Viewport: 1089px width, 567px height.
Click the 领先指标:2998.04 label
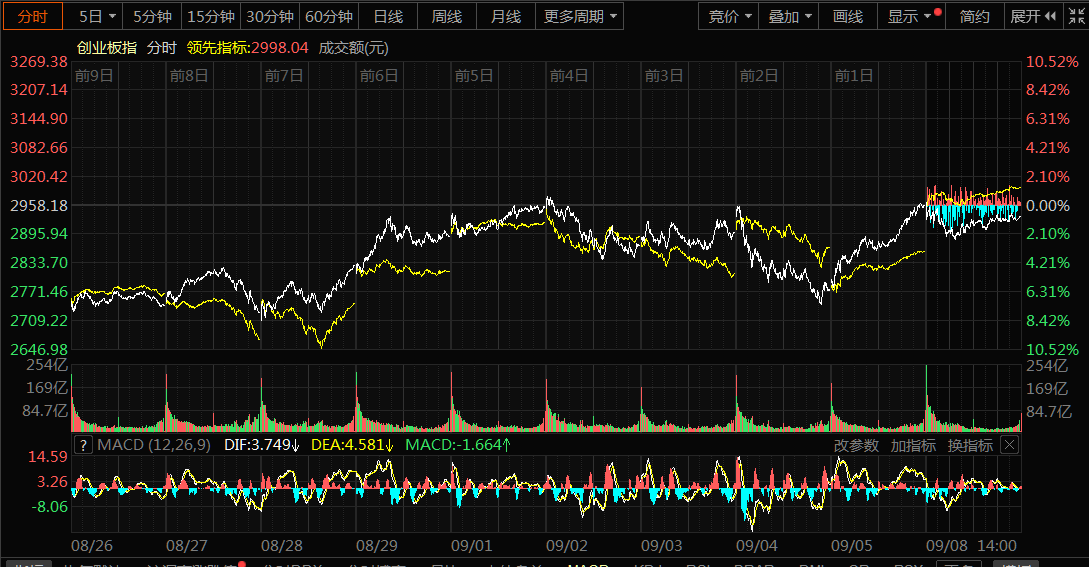coord(247,48)
